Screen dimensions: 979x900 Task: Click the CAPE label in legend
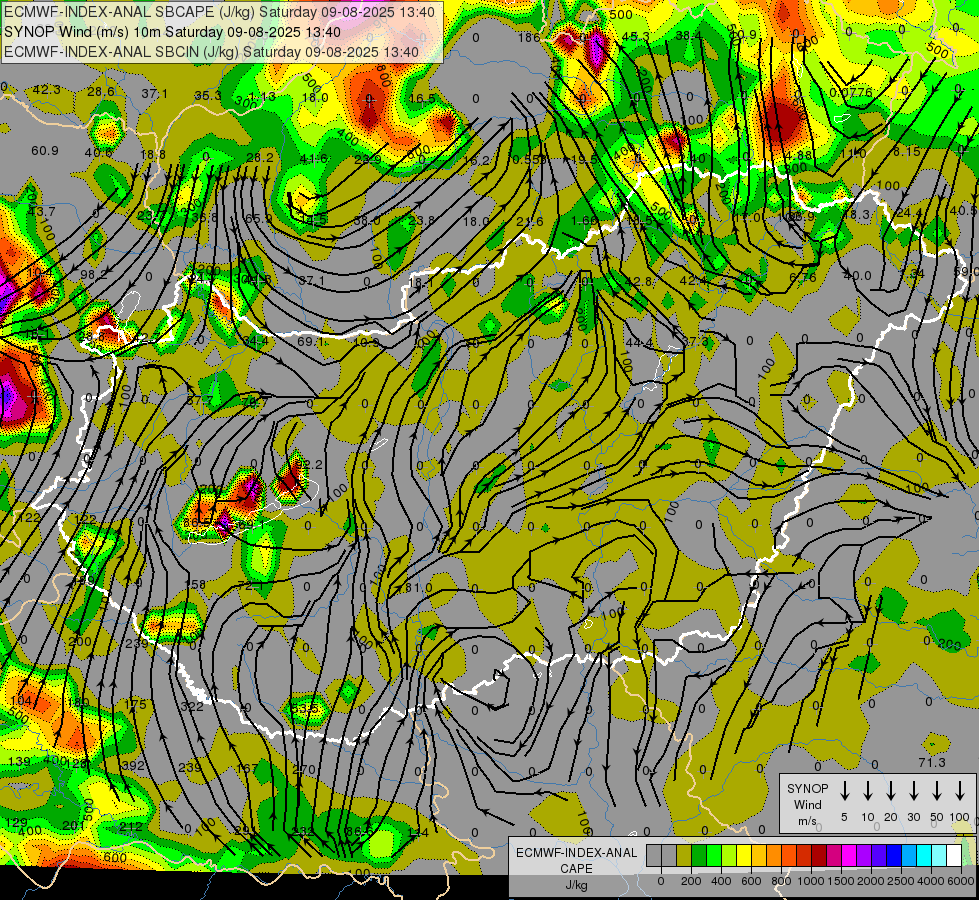(576, 869)
